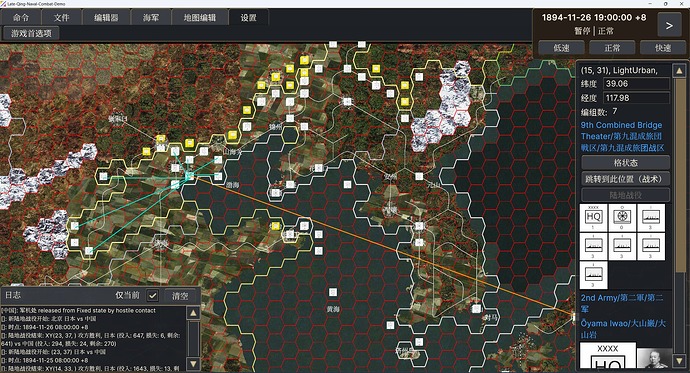The height and width of the screenshot is (373, 690).
Task: Set game speed to 快速
Action: (x=663, y=48)
